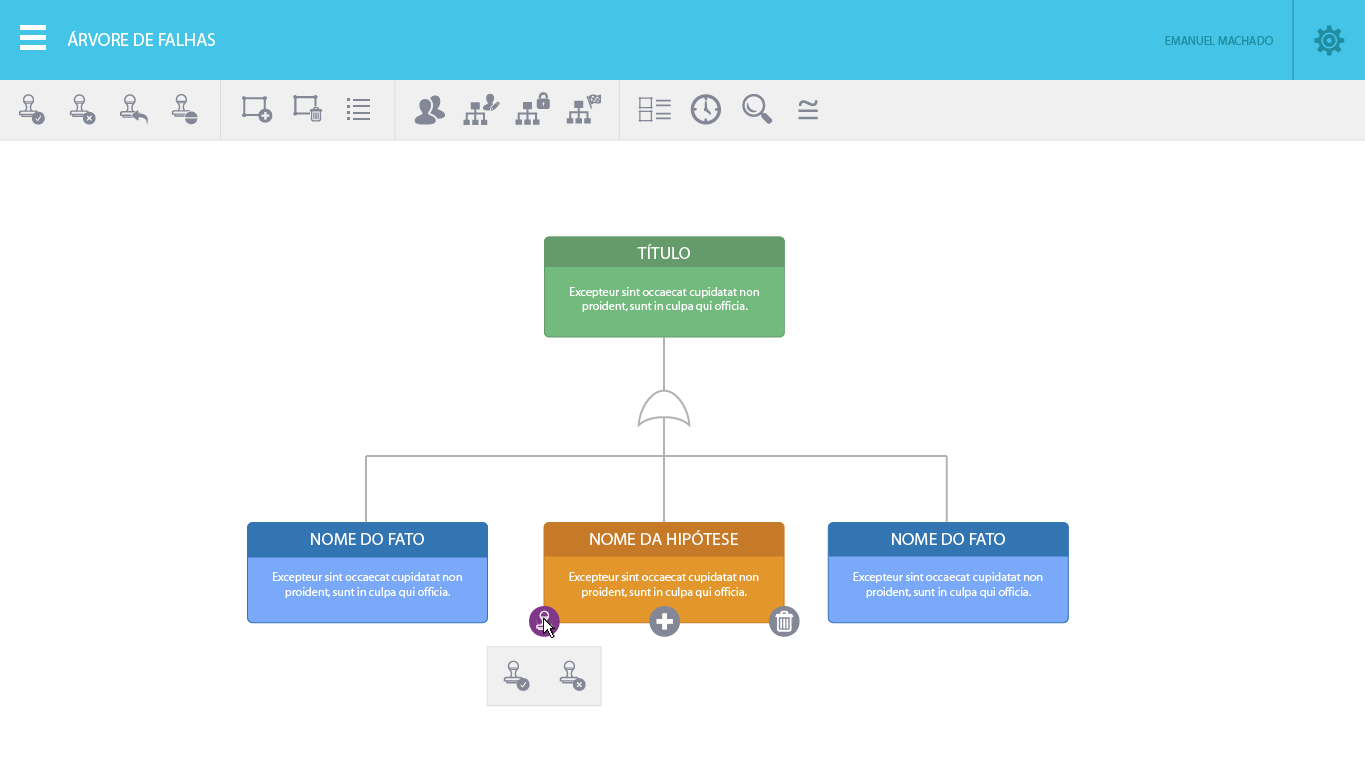Click the trash button on the hypothesis node
Image resolution: width=1365 pixels, height=768 pixels.
point(784,621)
